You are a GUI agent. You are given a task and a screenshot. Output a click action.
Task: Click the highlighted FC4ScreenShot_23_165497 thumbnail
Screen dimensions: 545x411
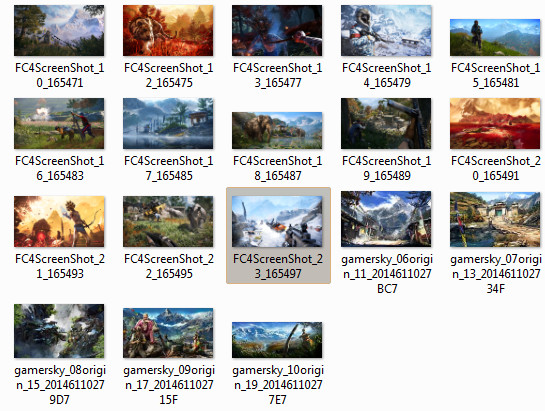(277, 221)
